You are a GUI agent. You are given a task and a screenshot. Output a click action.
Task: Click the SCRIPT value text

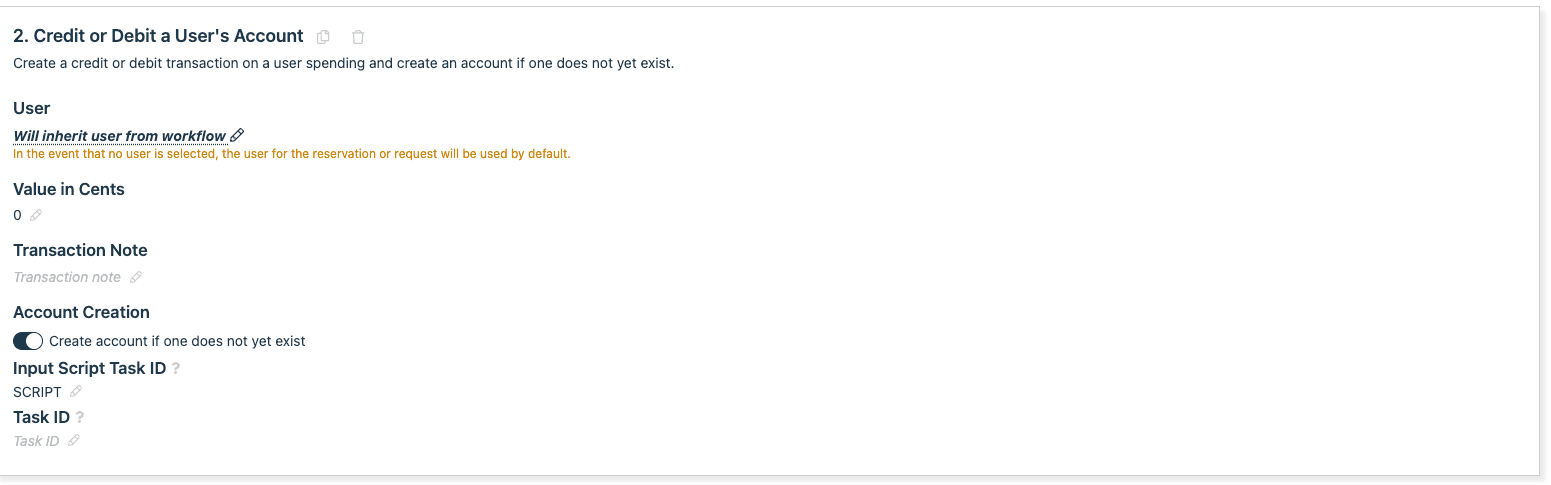click(37, 392)
